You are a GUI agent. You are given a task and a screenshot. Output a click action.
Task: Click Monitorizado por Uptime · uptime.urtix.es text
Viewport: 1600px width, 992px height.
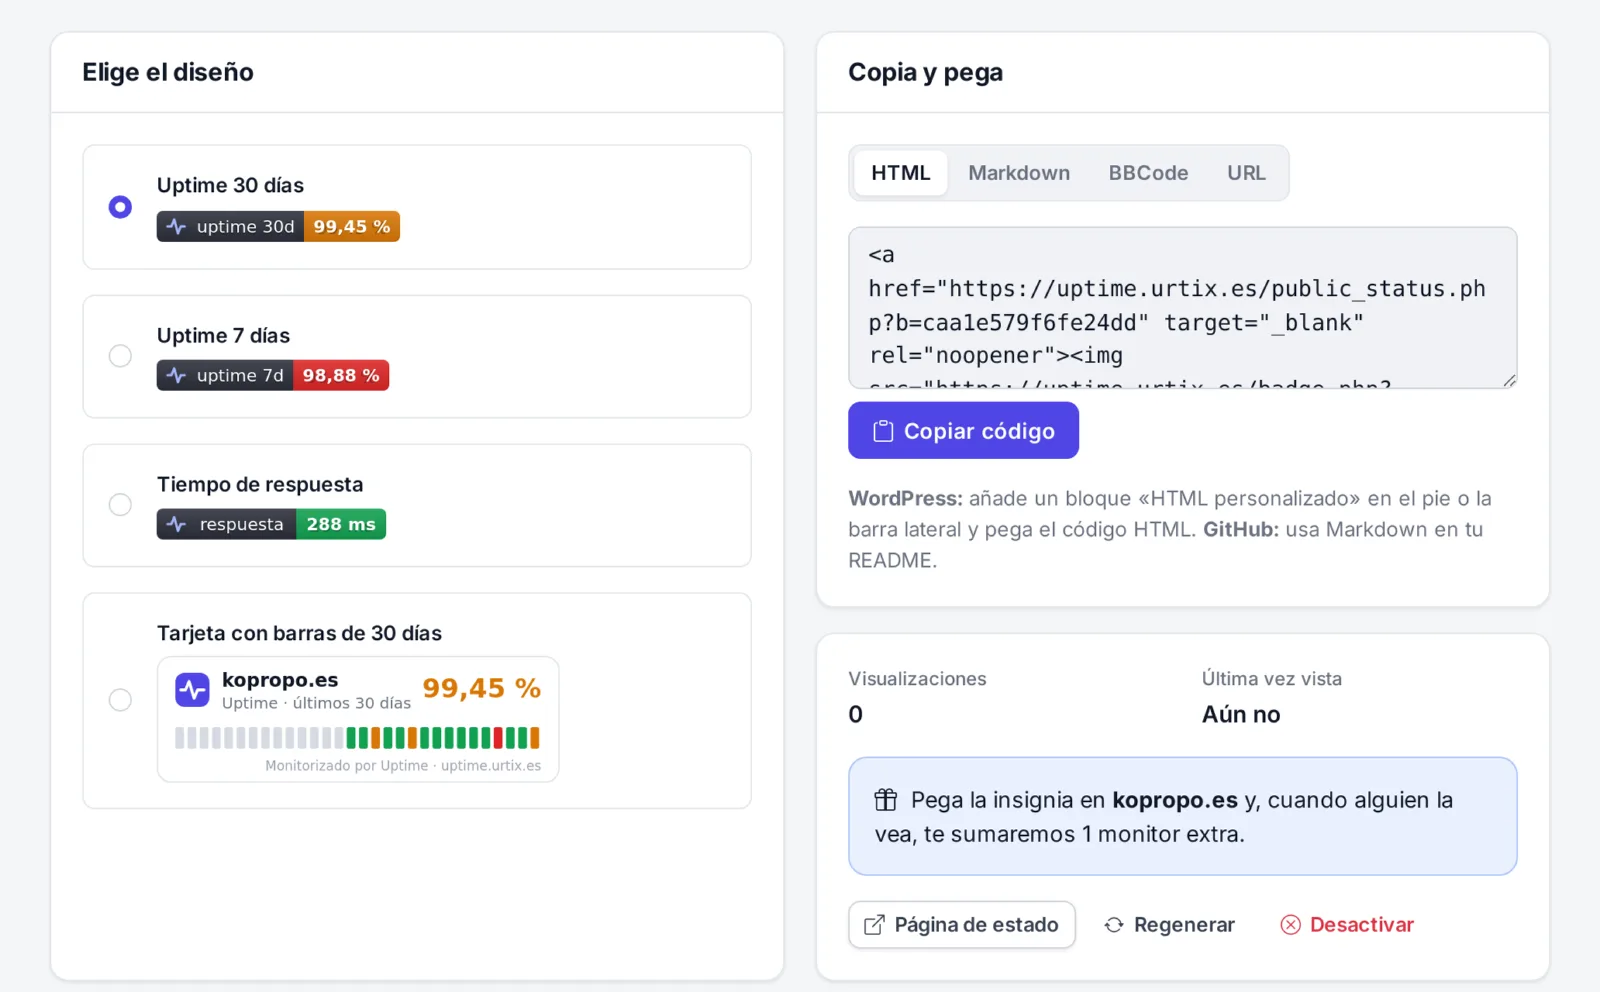pyautogui.click(x=403, y=766)
